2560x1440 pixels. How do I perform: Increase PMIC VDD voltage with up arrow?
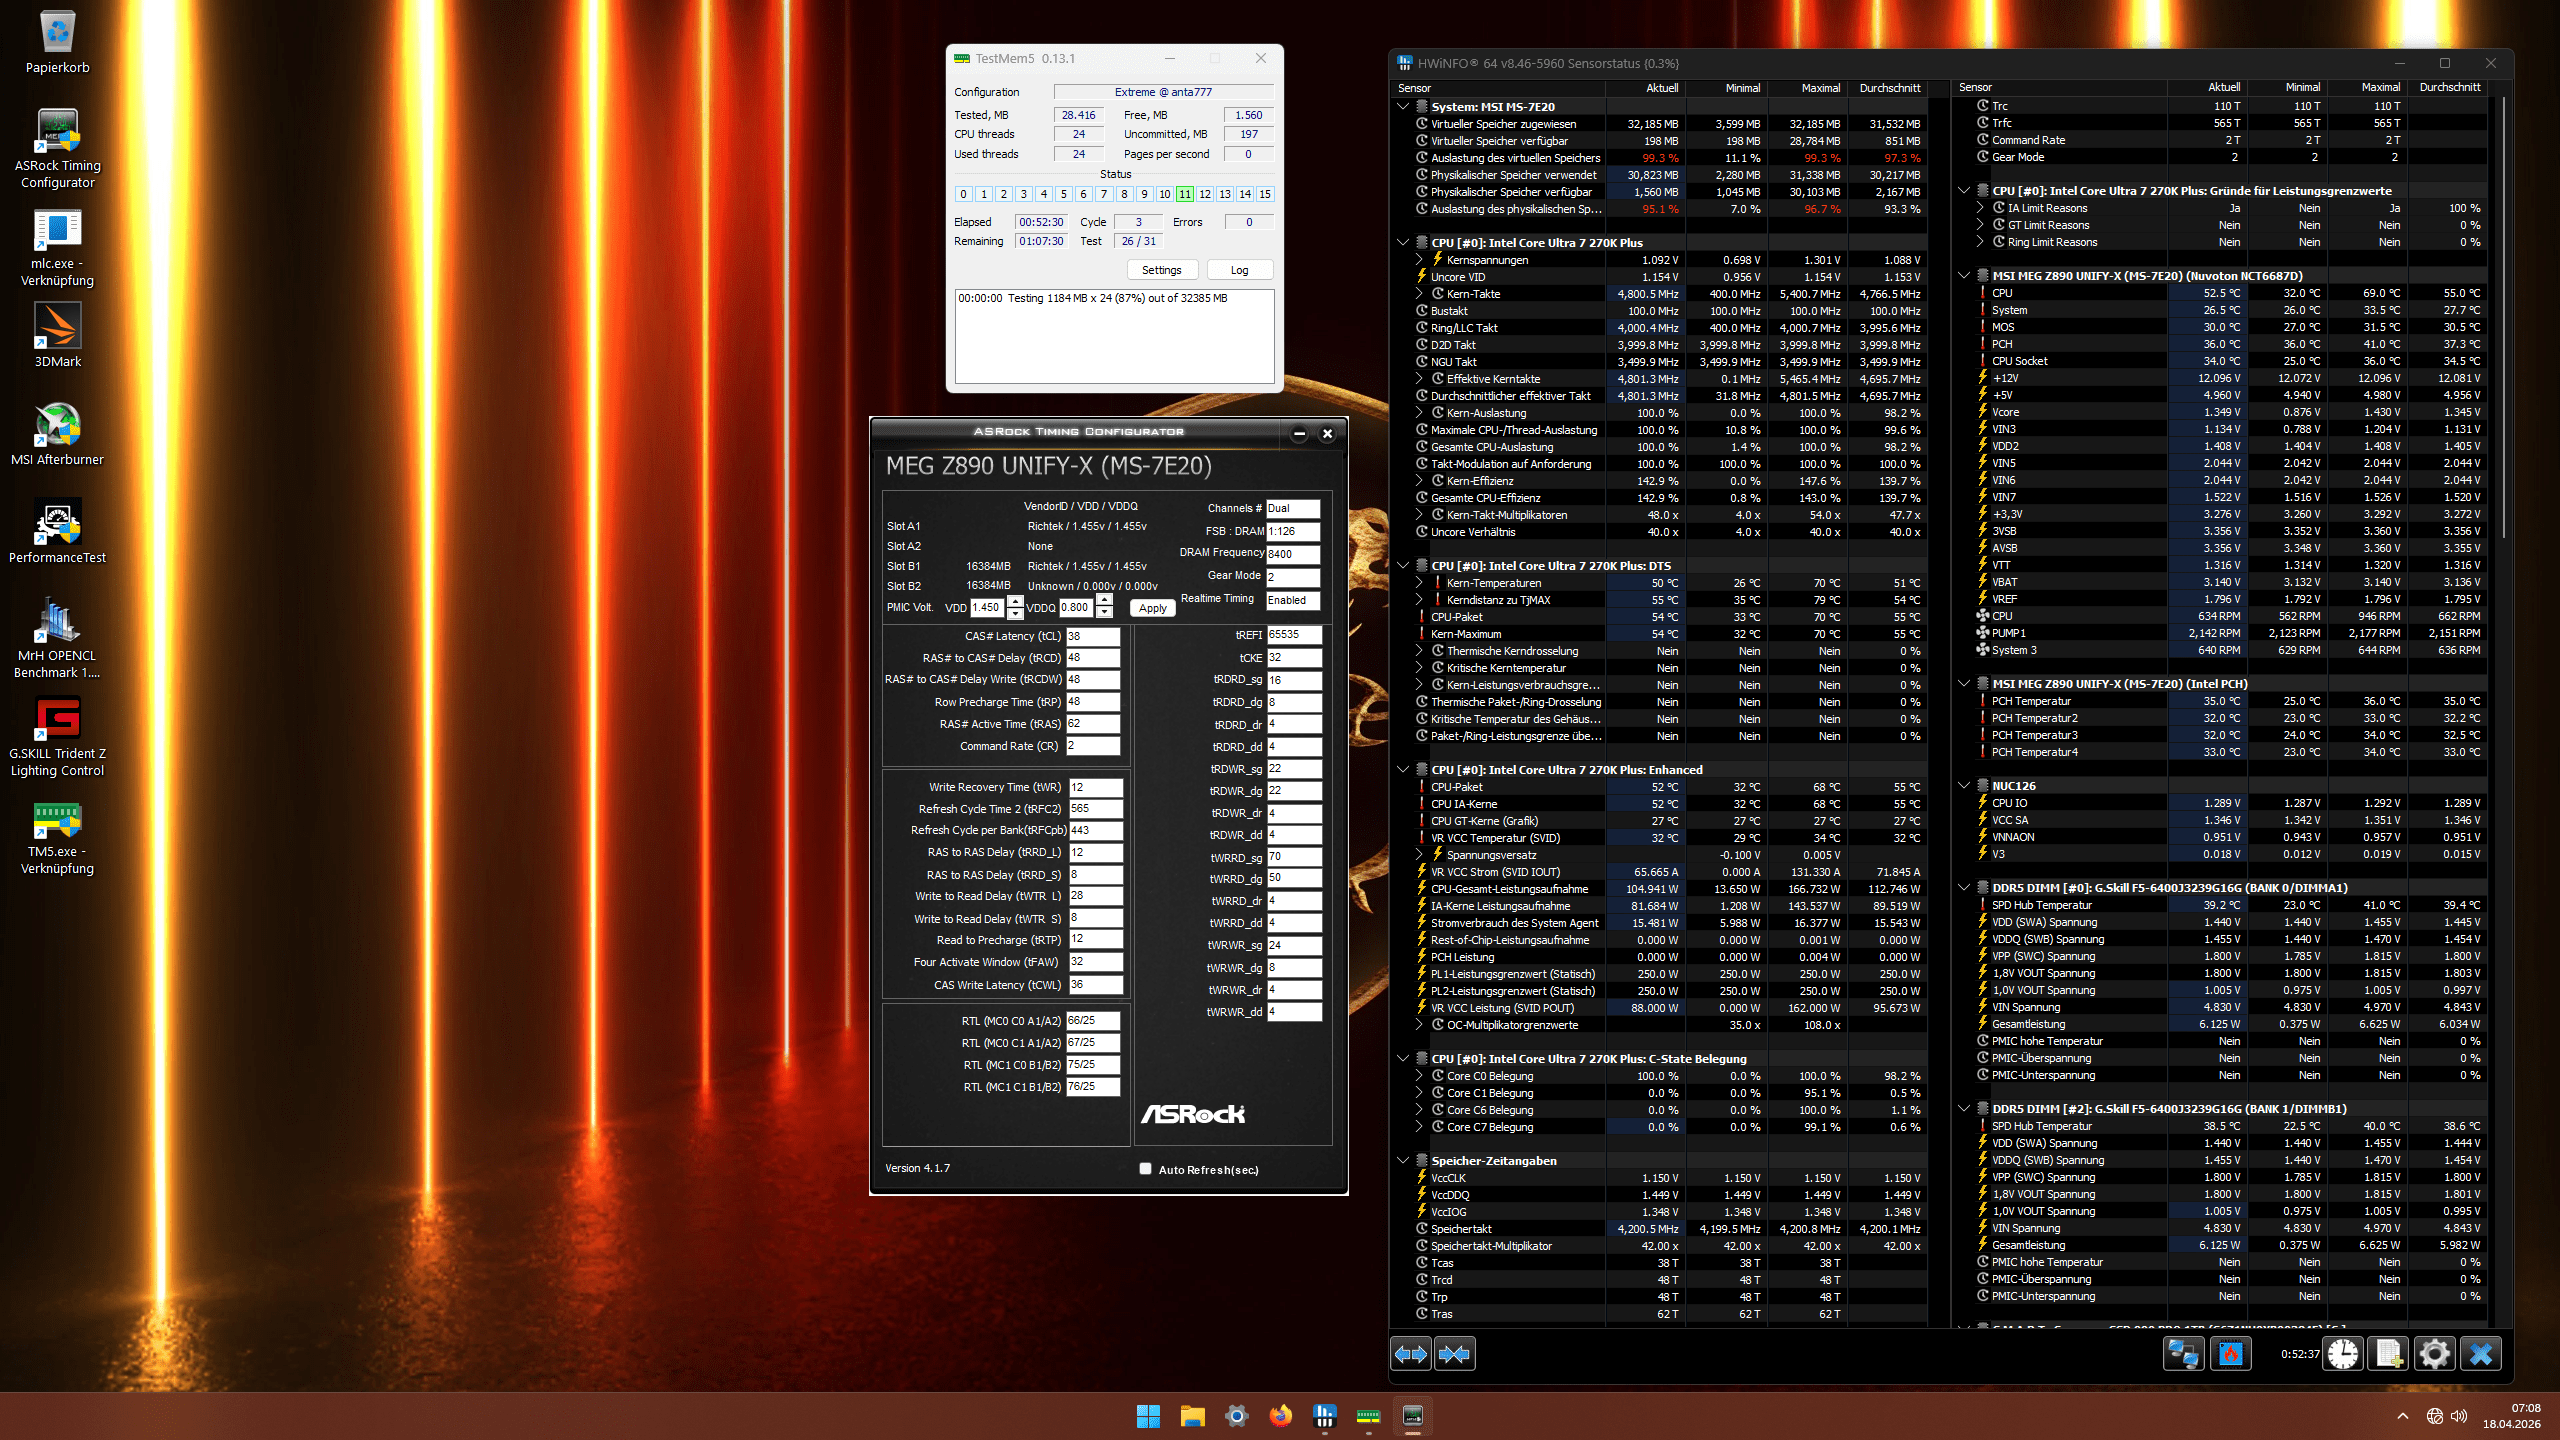[1015, 601]
